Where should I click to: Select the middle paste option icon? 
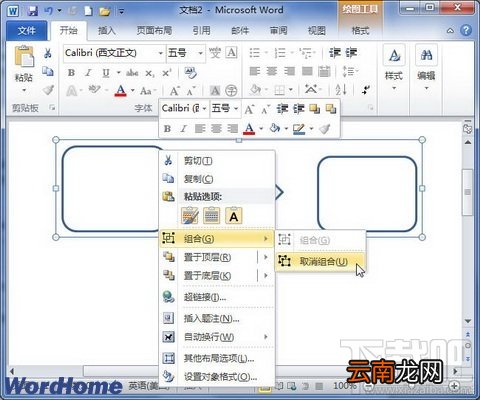[x=212, y=215]
